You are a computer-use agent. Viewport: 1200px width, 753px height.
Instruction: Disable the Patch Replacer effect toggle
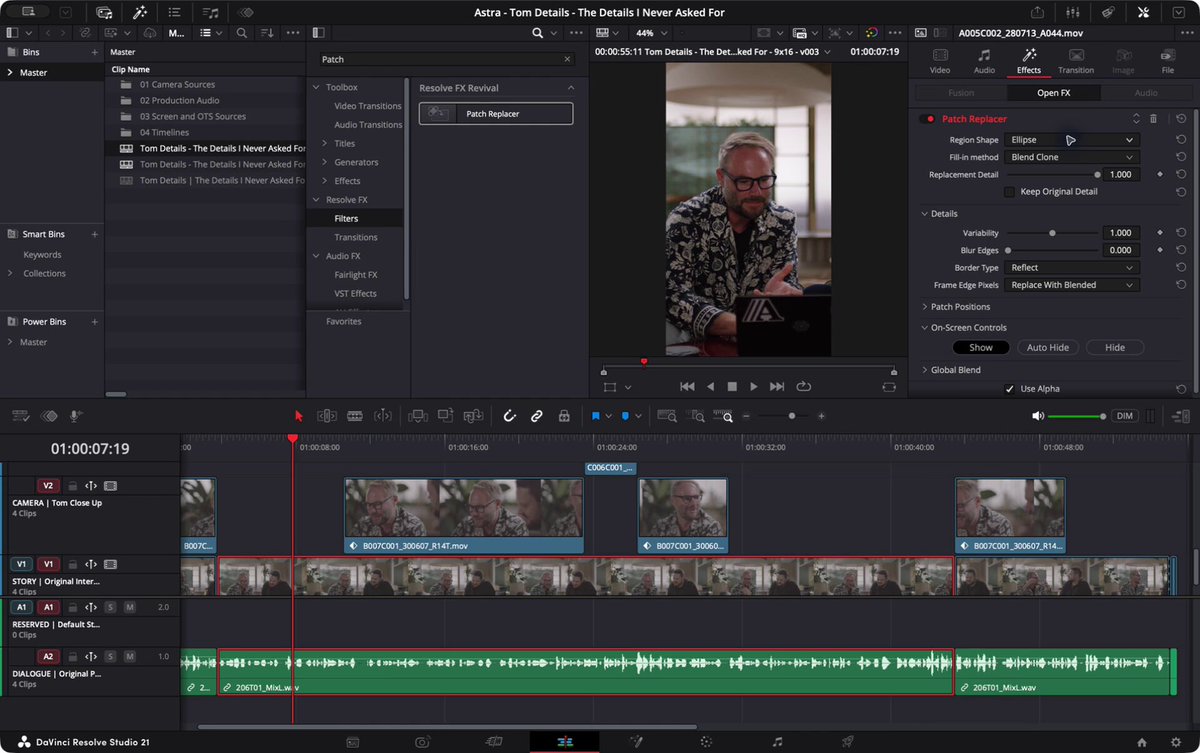click(929, 119)
